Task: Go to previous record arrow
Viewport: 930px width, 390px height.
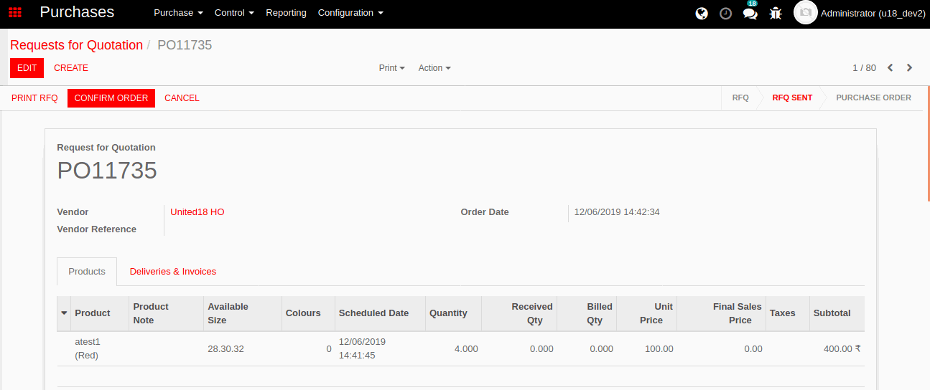Action: (x=890, y=68)
